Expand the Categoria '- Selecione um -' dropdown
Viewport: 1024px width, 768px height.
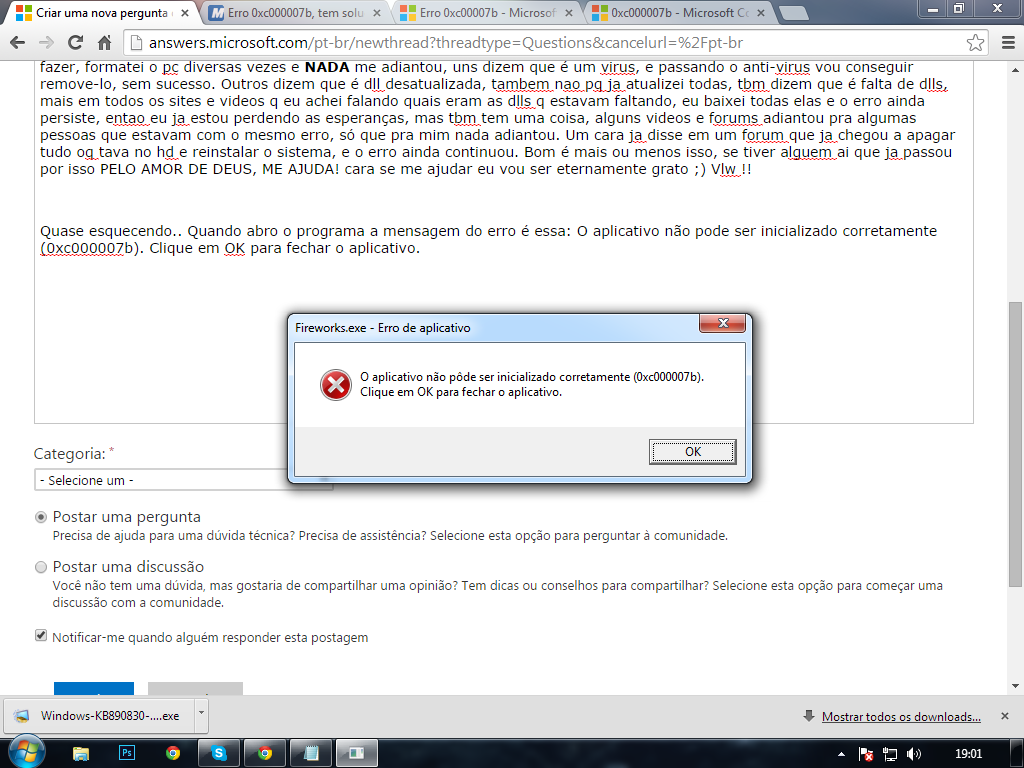(184, 480)
